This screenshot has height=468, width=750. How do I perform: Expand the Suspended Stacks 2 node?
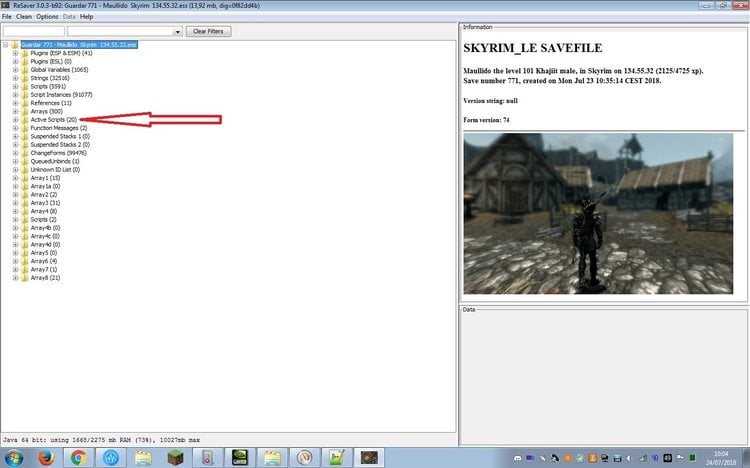15,145
